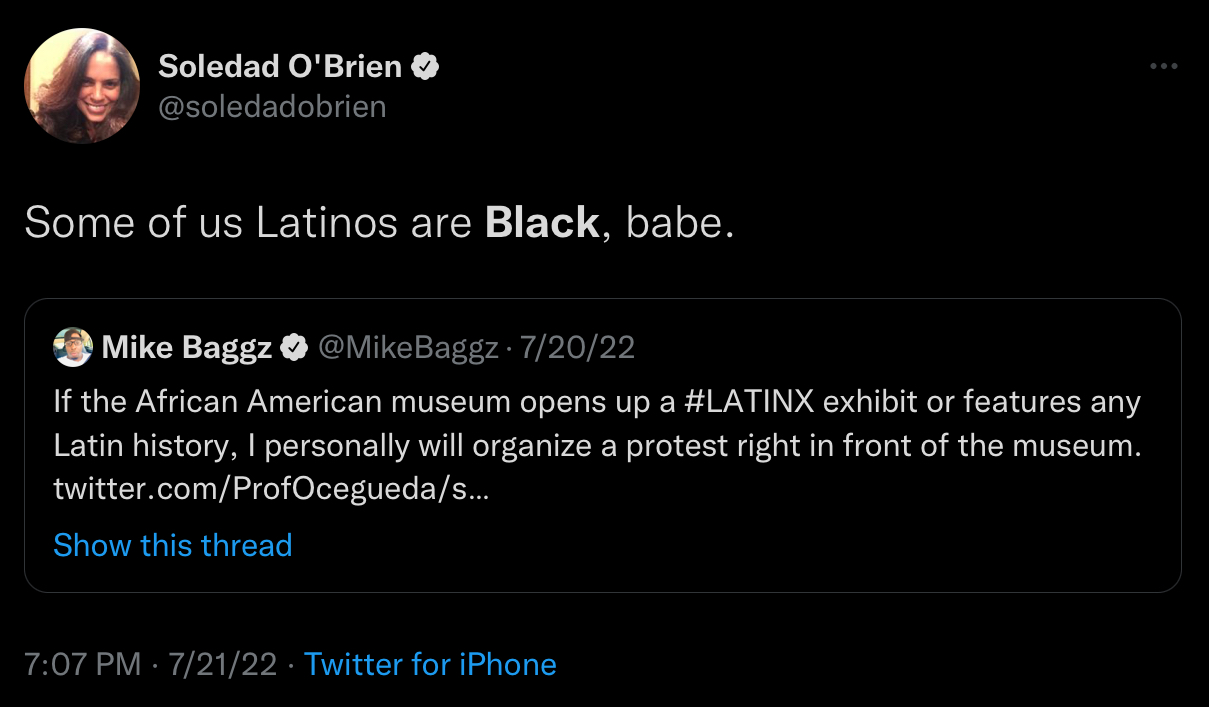Open the more options ellipsis menu

tap(1163, 67)
